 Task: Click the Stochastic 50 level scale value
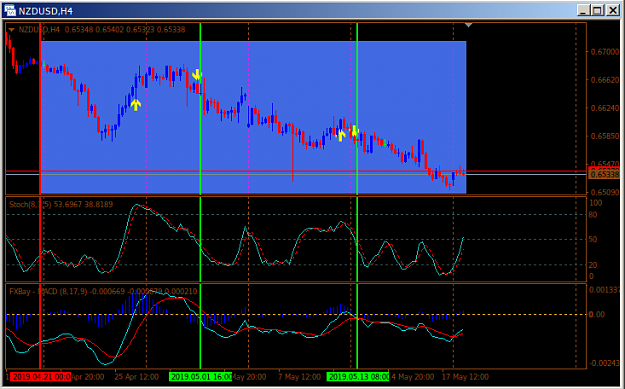[593, 240]
